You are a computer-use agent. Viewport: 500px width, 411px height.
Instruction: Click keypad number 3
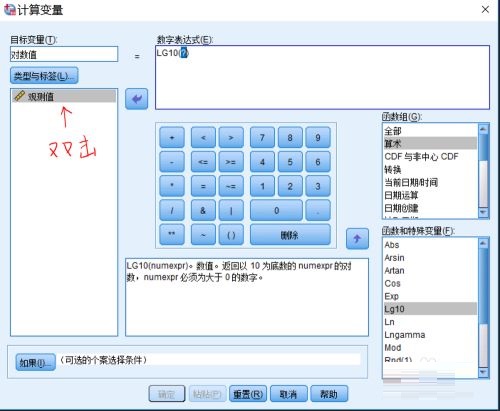(318, 186)
